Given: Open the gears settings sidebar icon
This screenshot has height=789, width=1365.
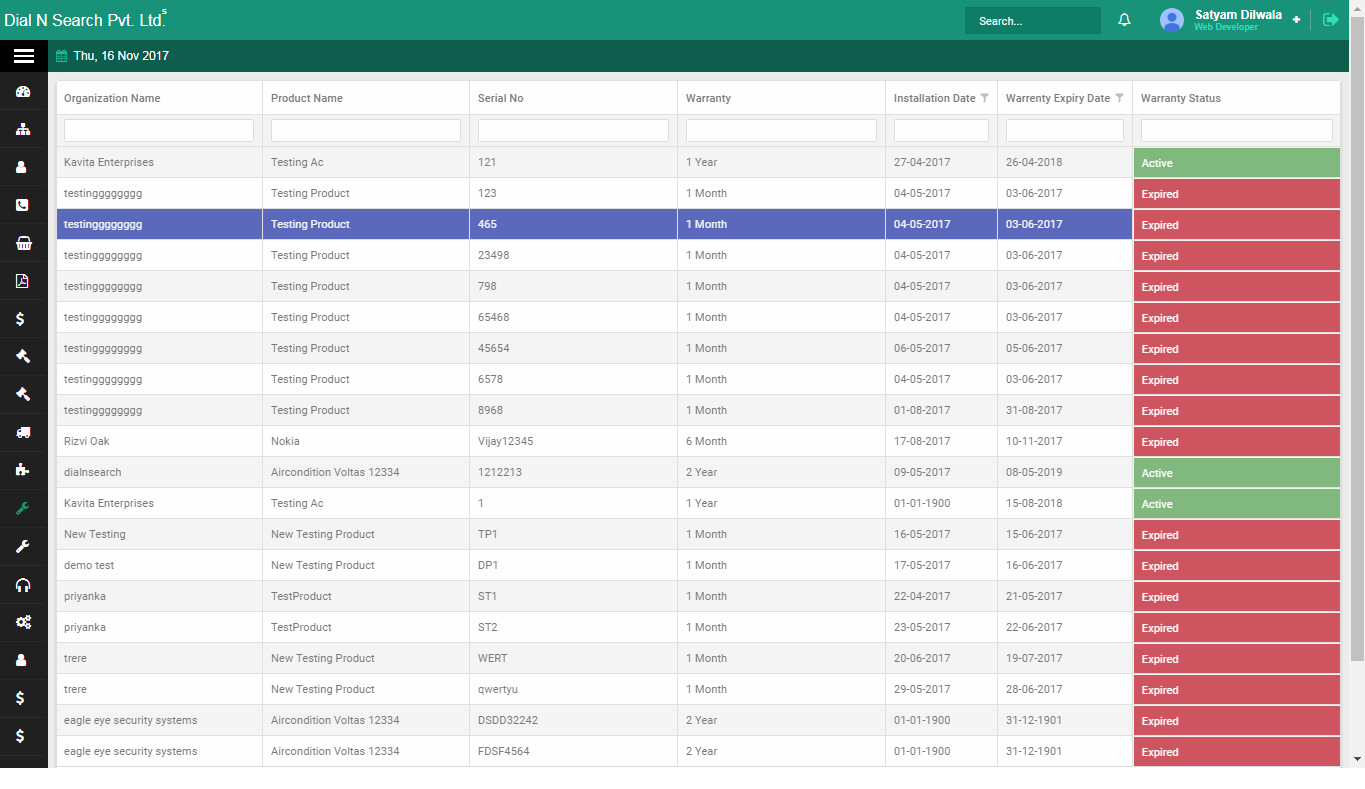Looking at the screenshot, I should (x=23, y=622).
